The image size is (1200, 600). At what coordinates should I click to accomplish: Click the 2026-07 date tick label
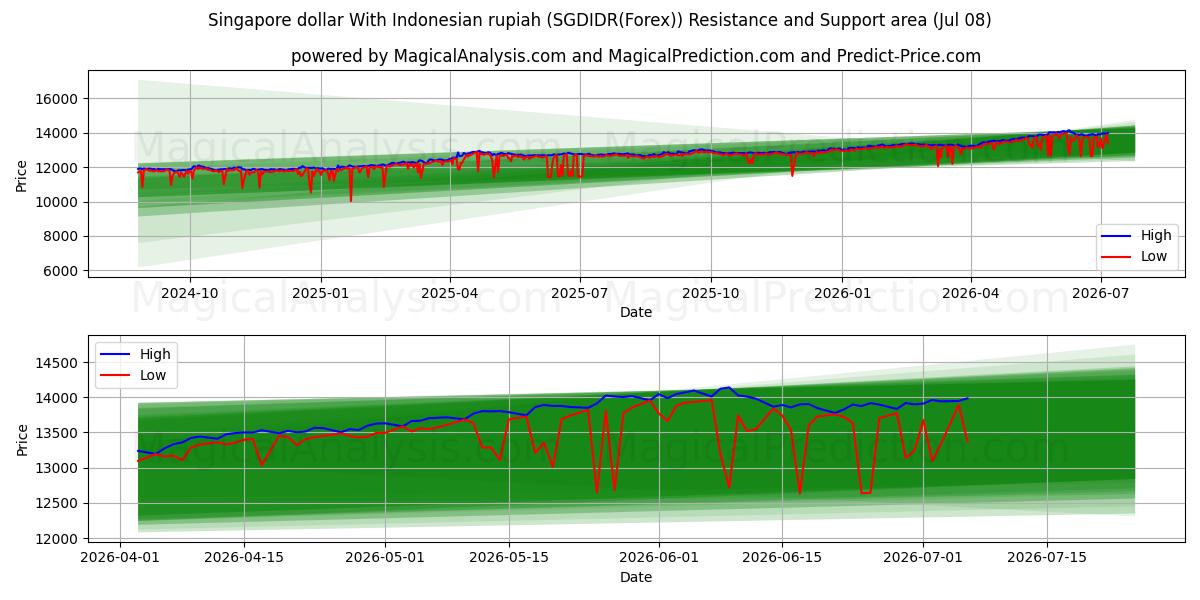click(x=1100, y=294)
